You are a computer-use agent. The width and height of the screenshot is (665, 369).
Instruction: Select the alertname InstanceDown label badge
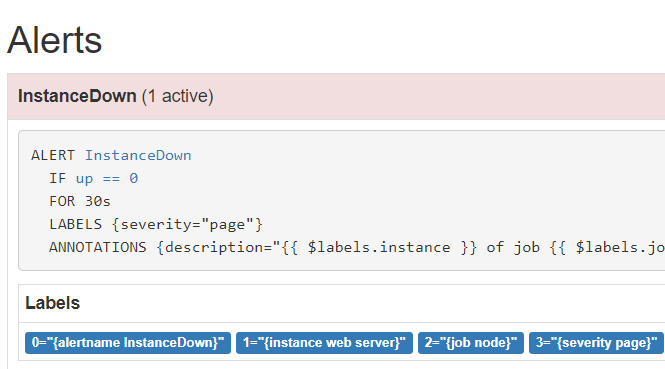(128, 343)
